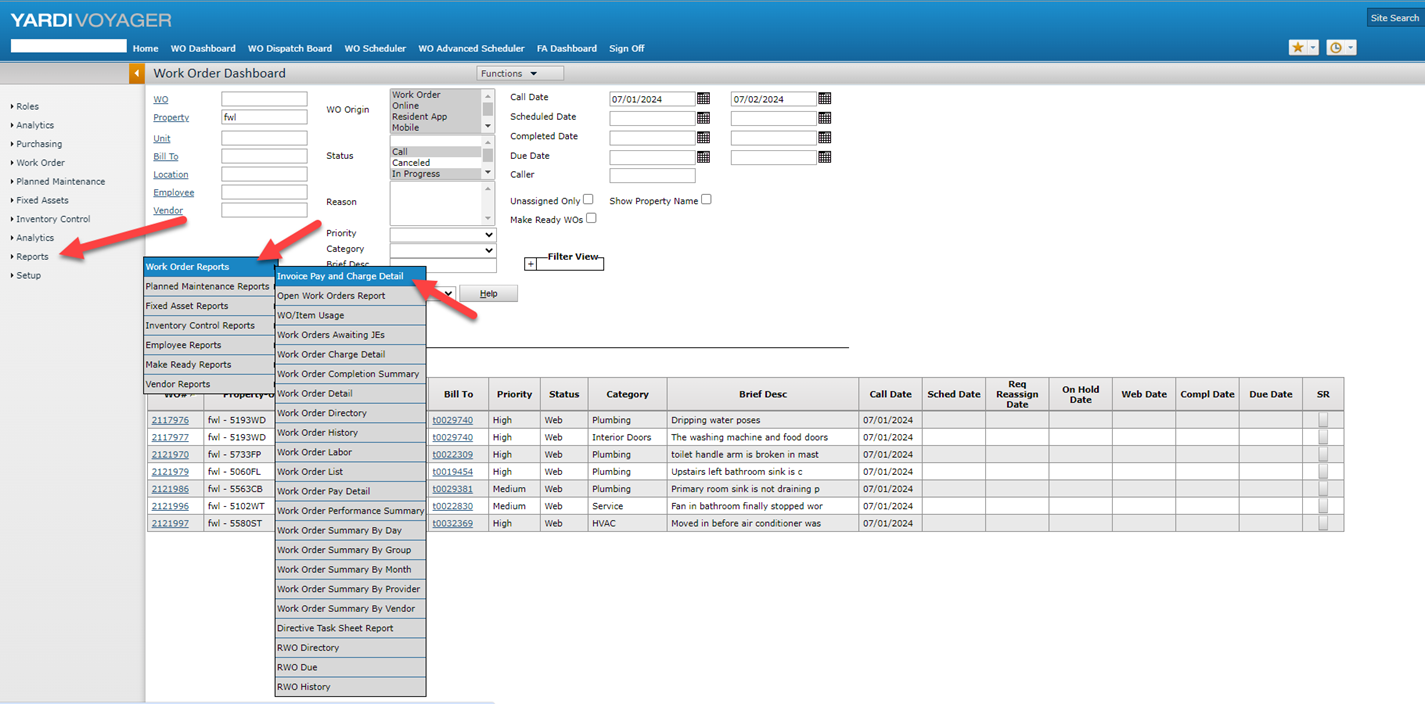Viewport: 1425px width, 704px height.
Task: Collapse the sidebar with the orange arrow
Action: click(137, 73)
